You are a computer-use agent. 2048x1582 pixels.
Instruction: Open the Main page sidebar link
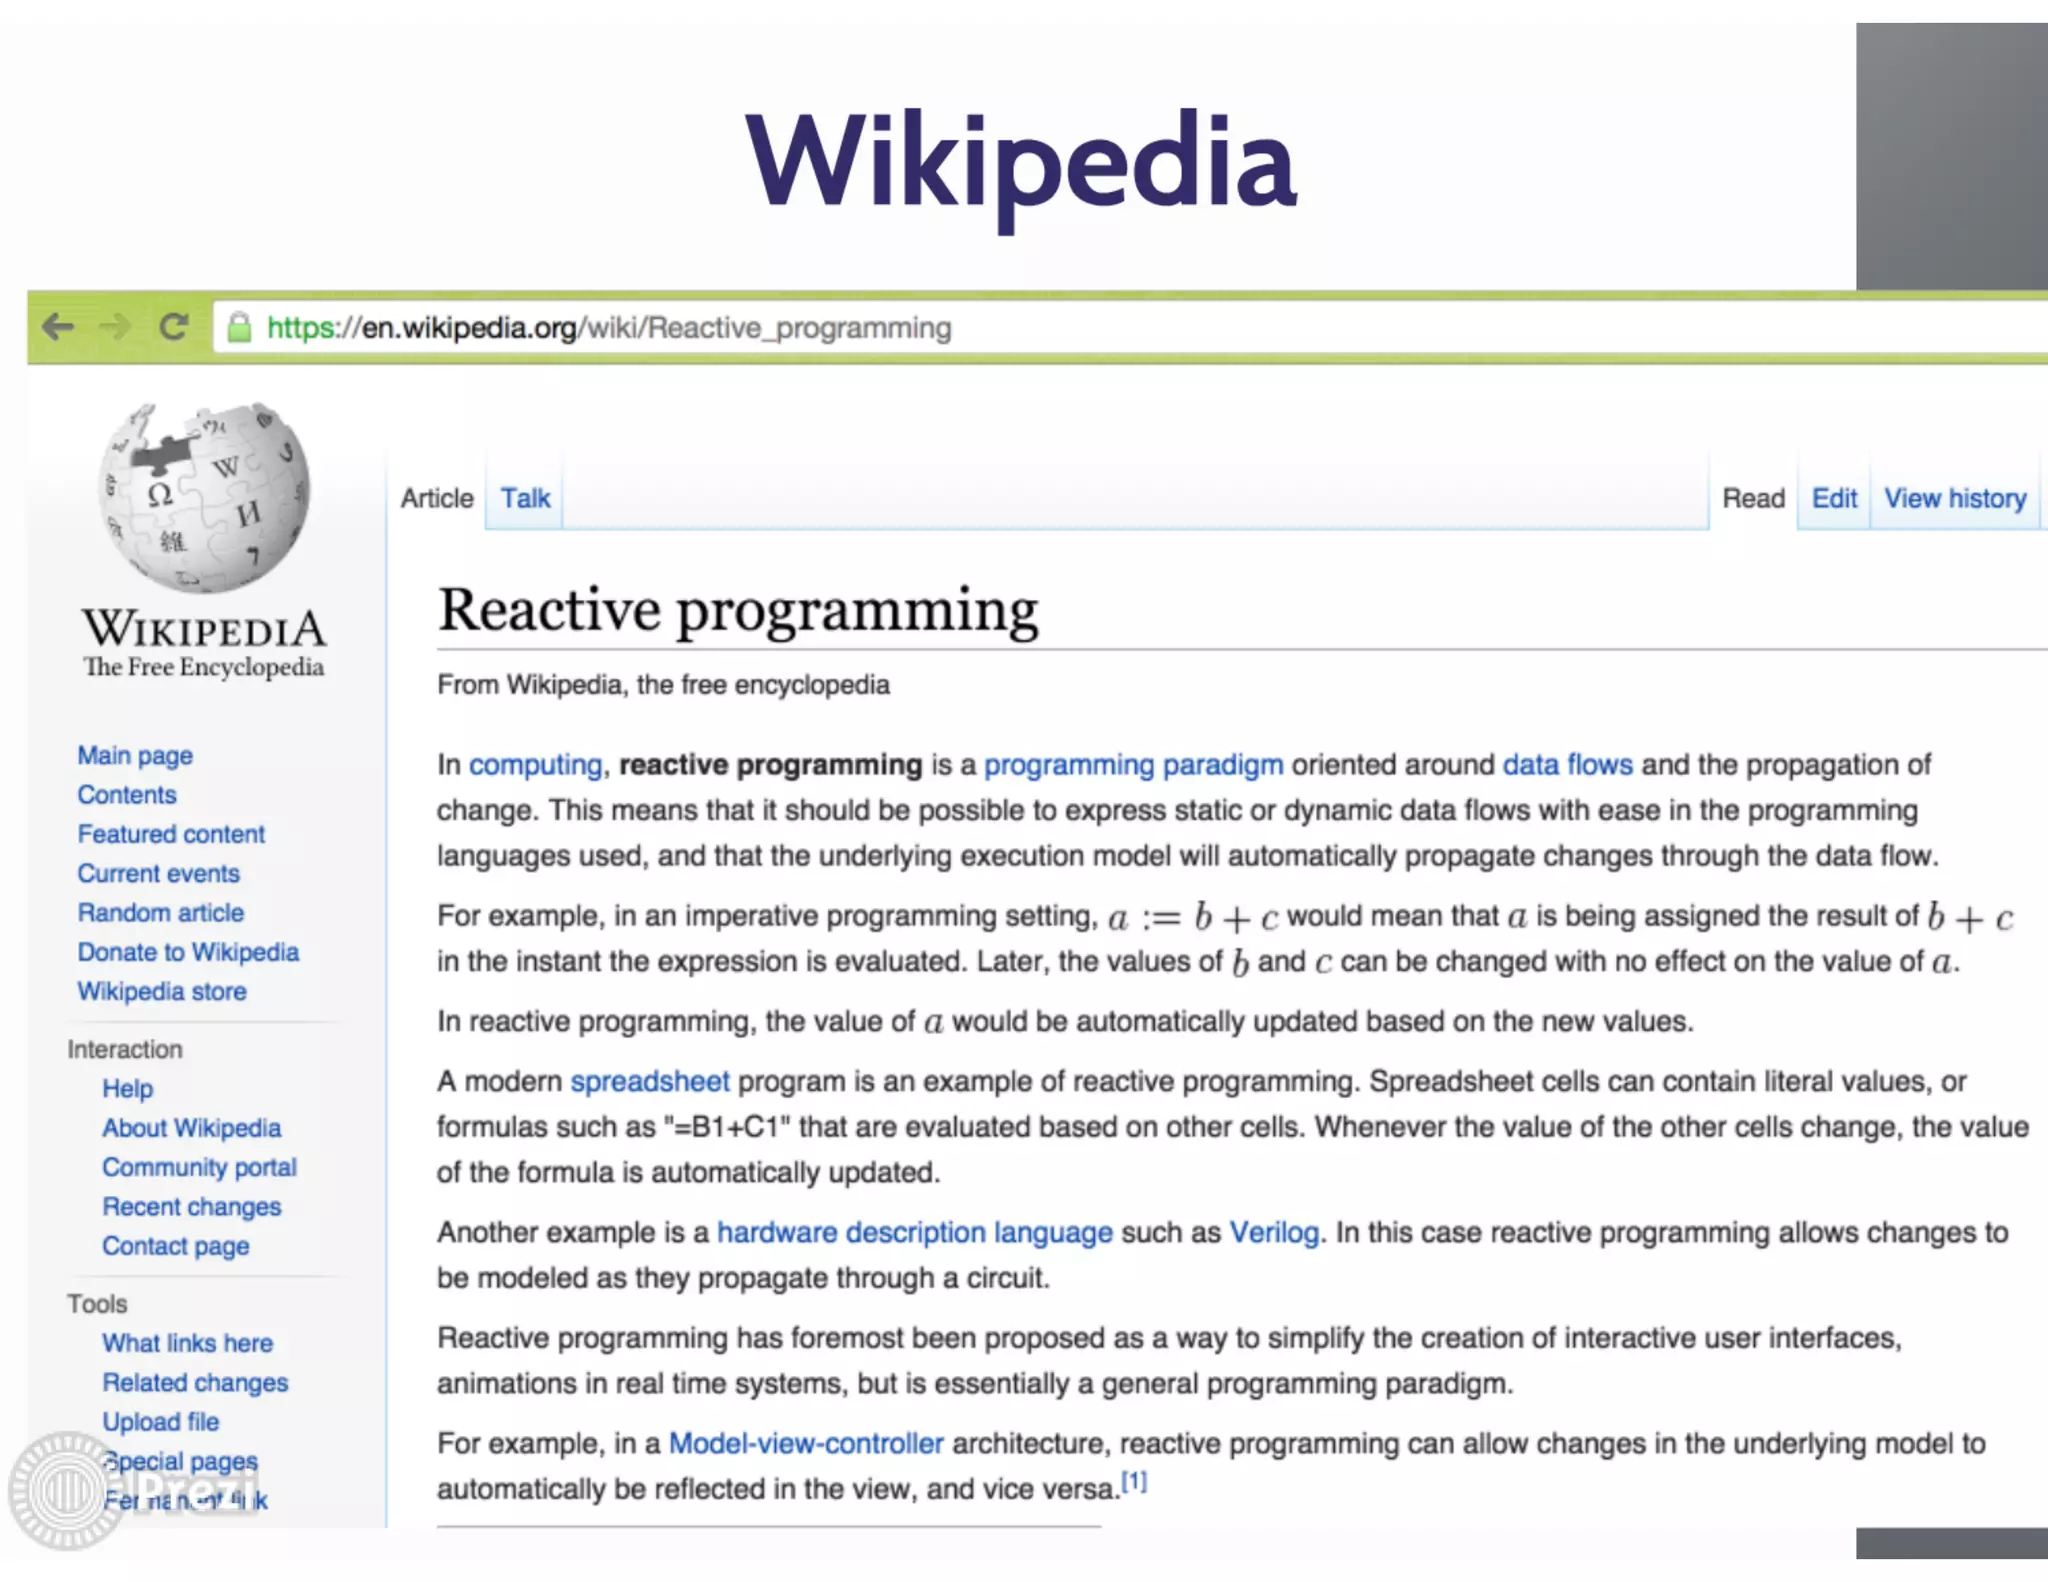click(x=135, y=756)
